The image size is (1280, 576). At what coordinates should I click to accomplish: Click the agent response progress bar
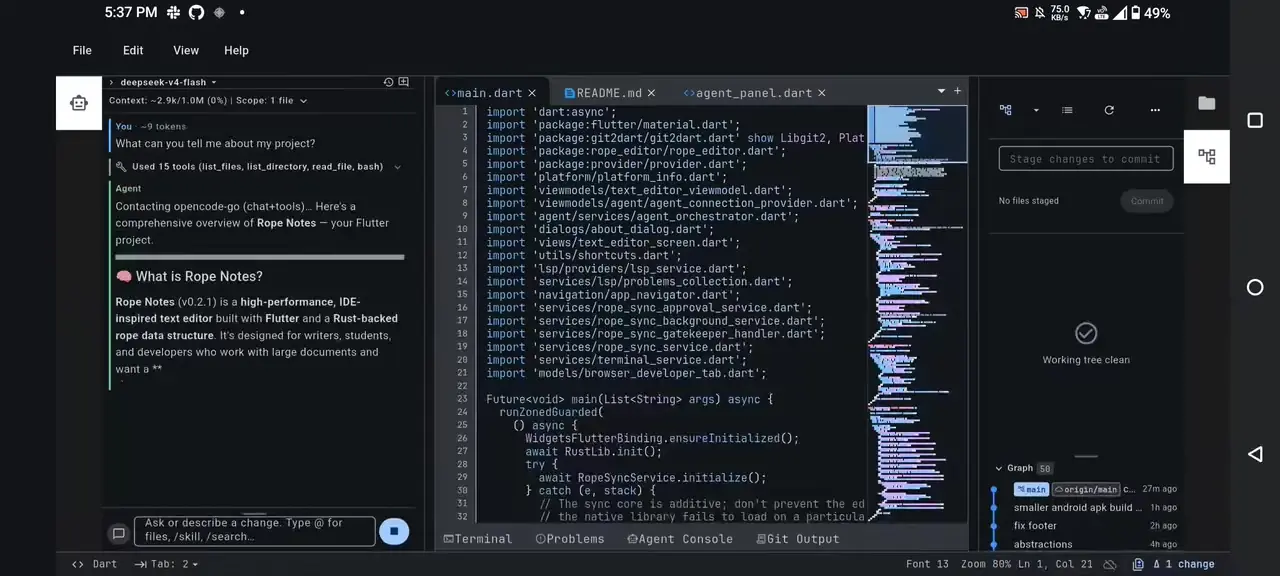(260, 257)
